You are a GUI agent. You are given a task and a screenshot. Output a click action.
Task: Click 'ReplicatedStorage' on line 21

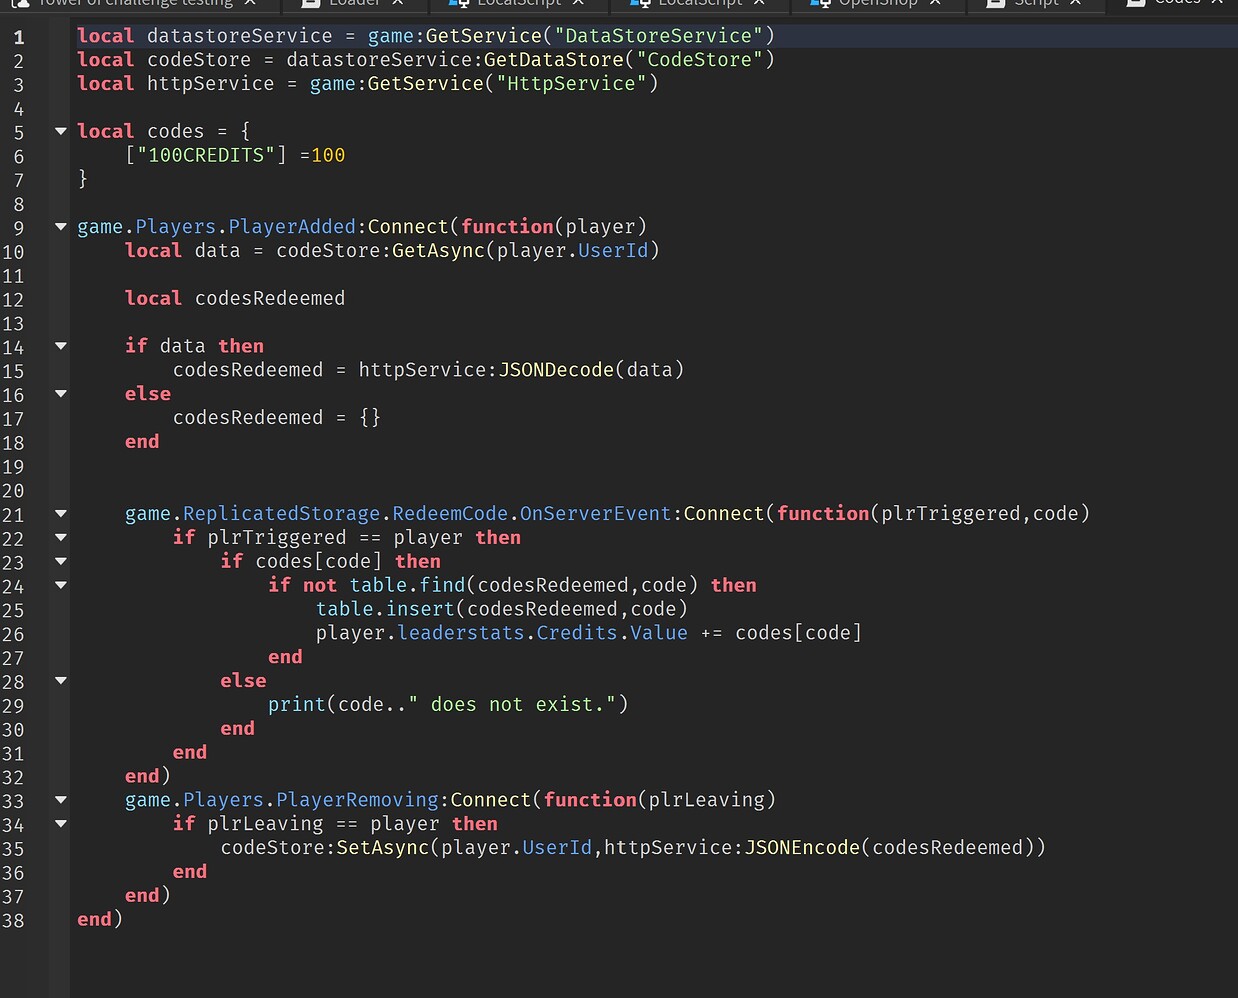click(x=282, y=513)
